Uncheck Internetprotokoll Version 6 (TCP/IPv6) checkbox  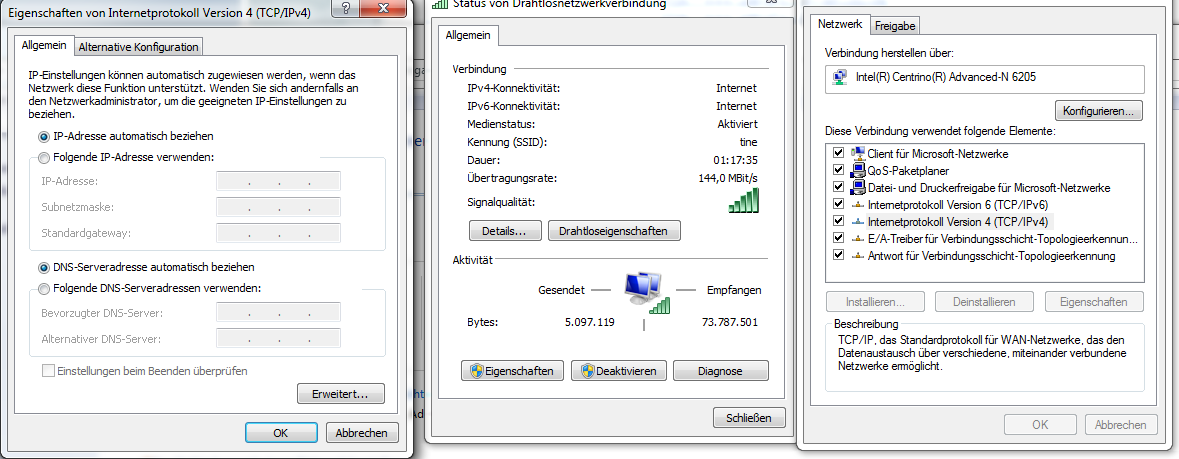tap(838, 204)
